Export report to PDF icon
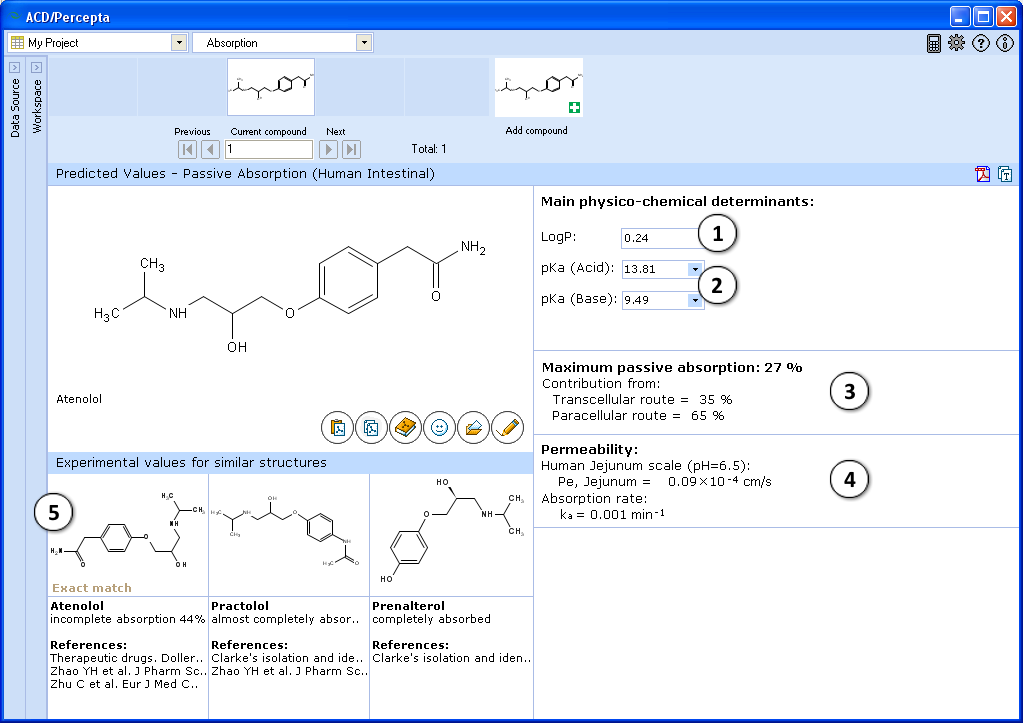1023x723 pixels. pyautogui.click(x=983, y=174)
